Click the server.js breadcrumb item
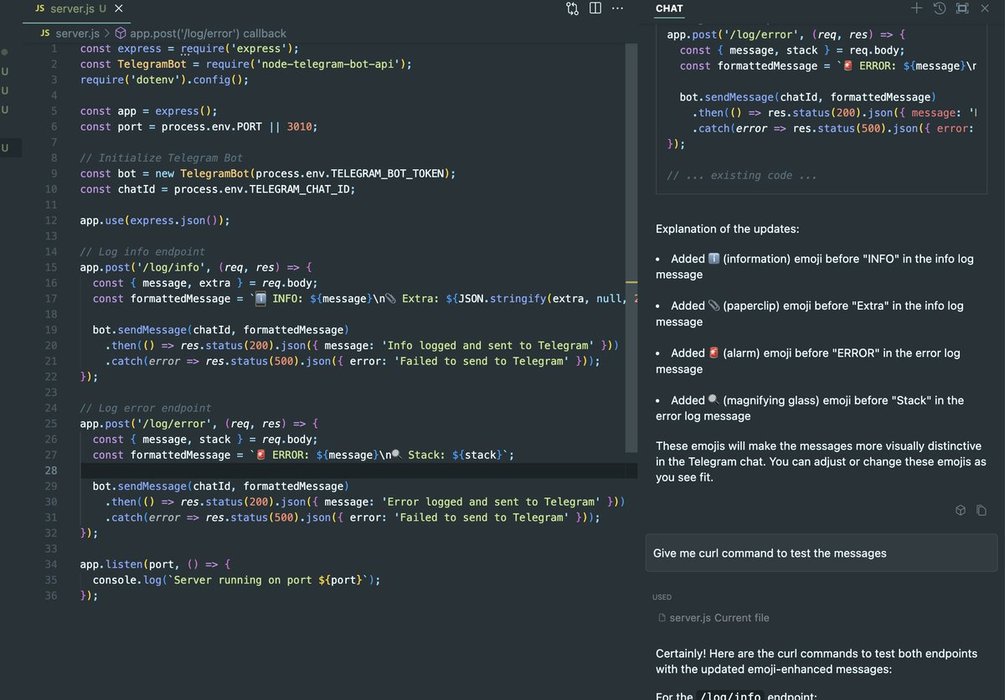Viewport: 1005px width, 700px height. pyautogui.click(x=76, y=33)
